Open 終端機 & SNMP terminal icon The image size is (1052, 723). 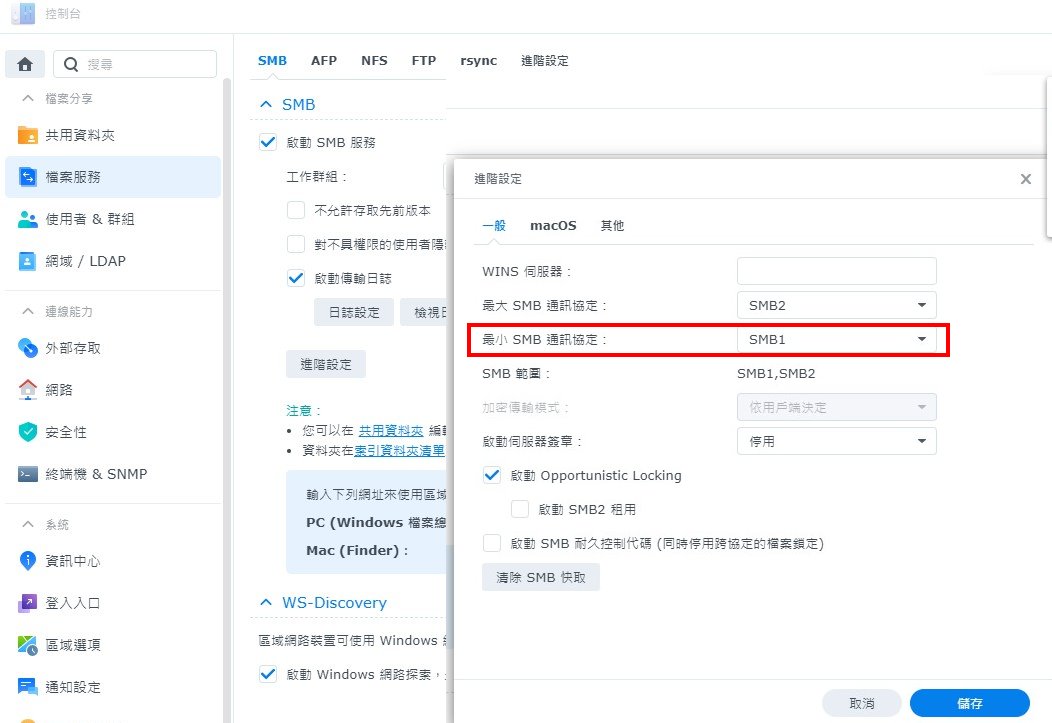click(28, 474)
